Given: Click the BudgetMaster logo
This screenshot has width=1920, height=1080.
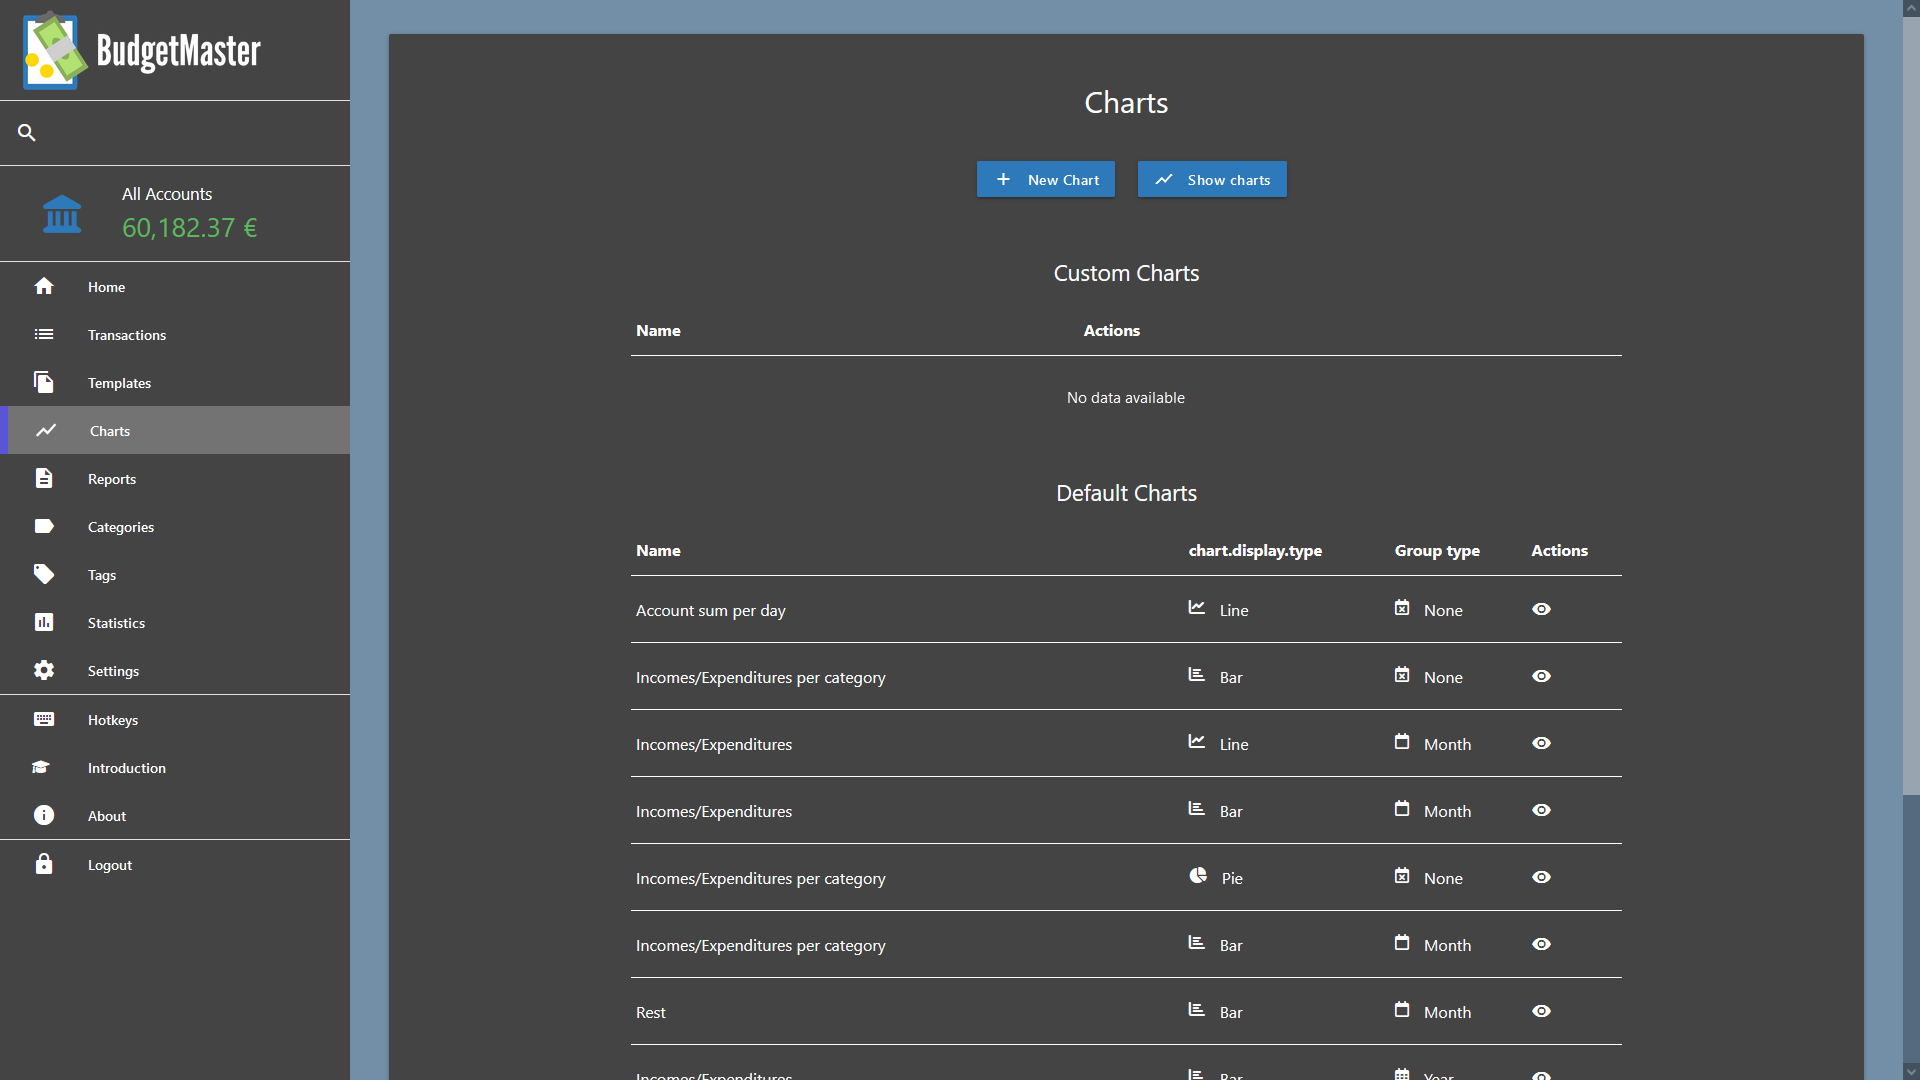Looking at the screenshot, I should point(141,50).
